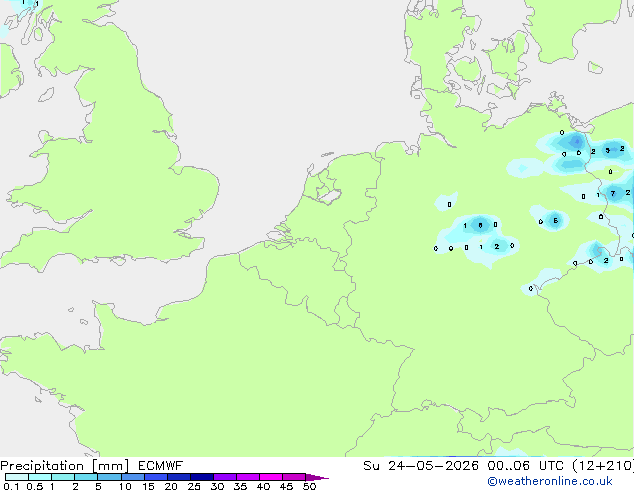Click the date text 'Su 24-05-2026'

point(421,466)
